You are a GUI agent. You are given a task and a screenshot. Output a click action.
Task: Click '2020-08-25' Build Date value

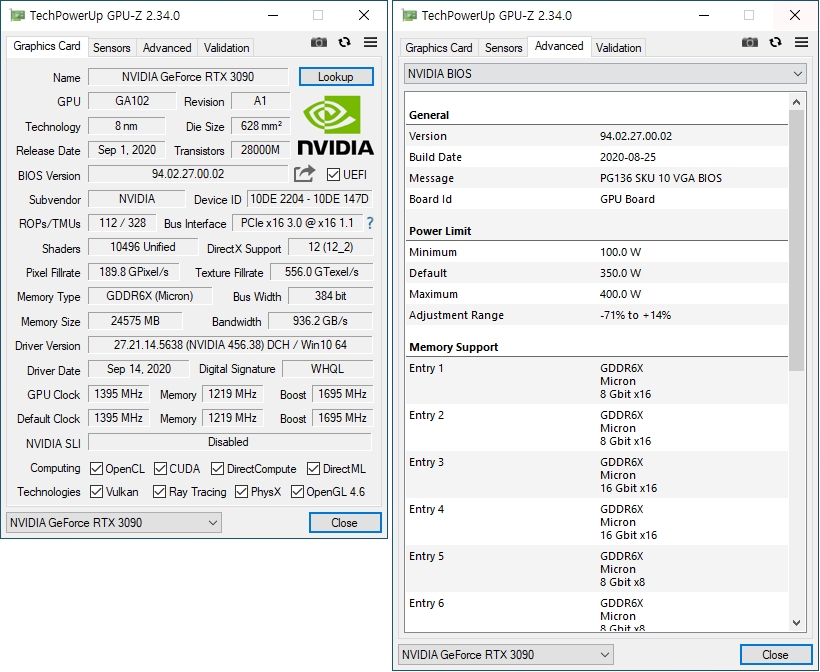[628, 157]
